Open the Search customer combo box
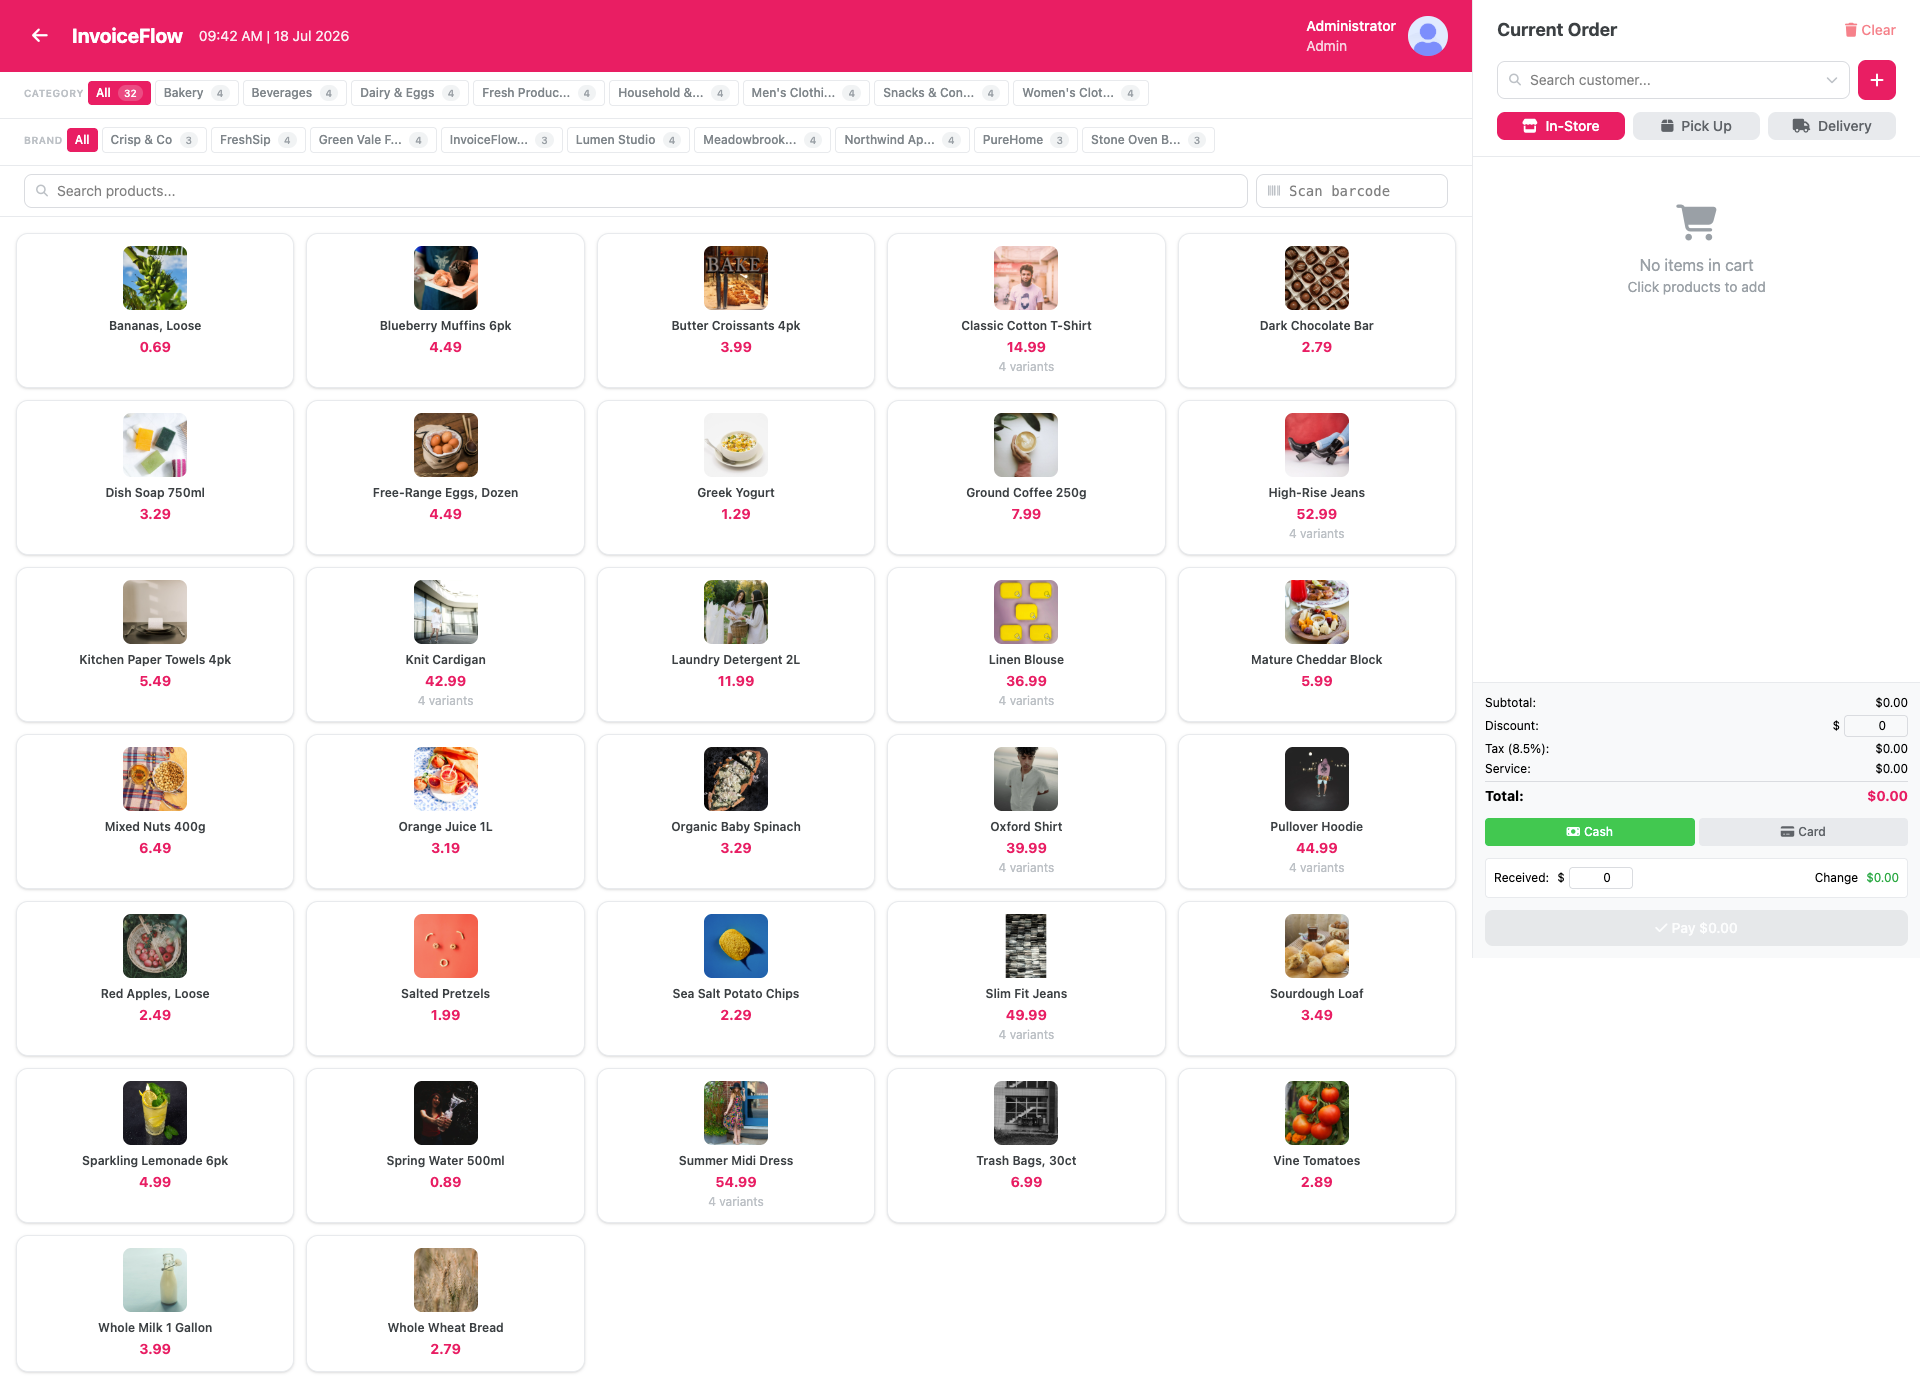This screenshot has width=1920, height=1388. [x=1672, y=80]
